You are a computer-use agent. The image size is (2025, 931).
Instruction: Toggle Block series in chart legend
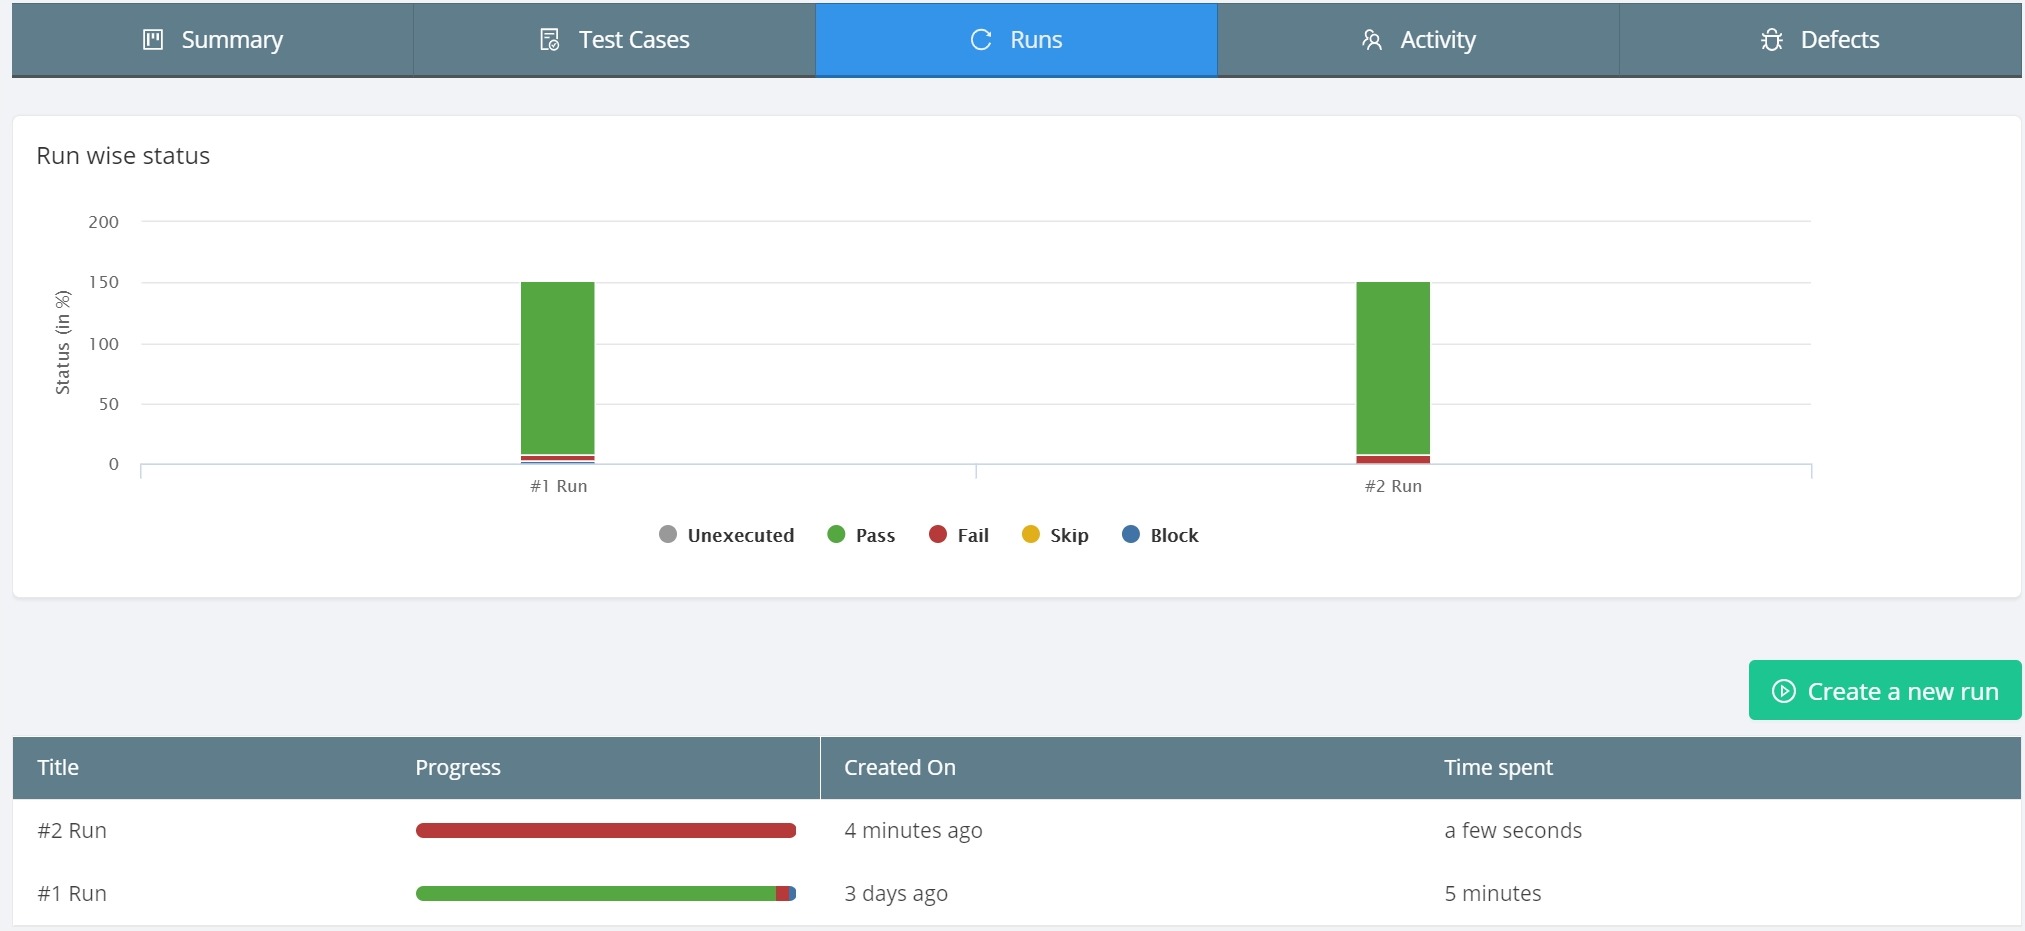[1160, 535]
